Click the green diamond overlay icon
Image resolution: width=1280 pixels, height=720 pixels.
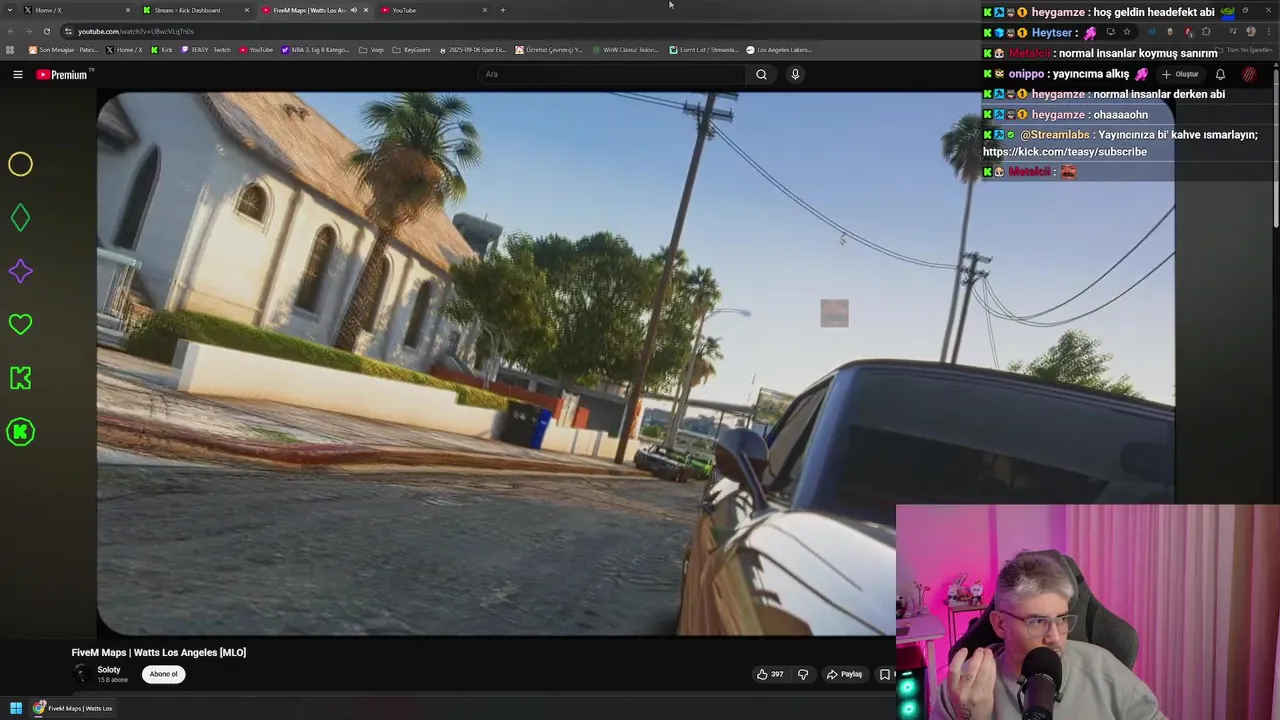pyautogui.click(x=20, y=217)
